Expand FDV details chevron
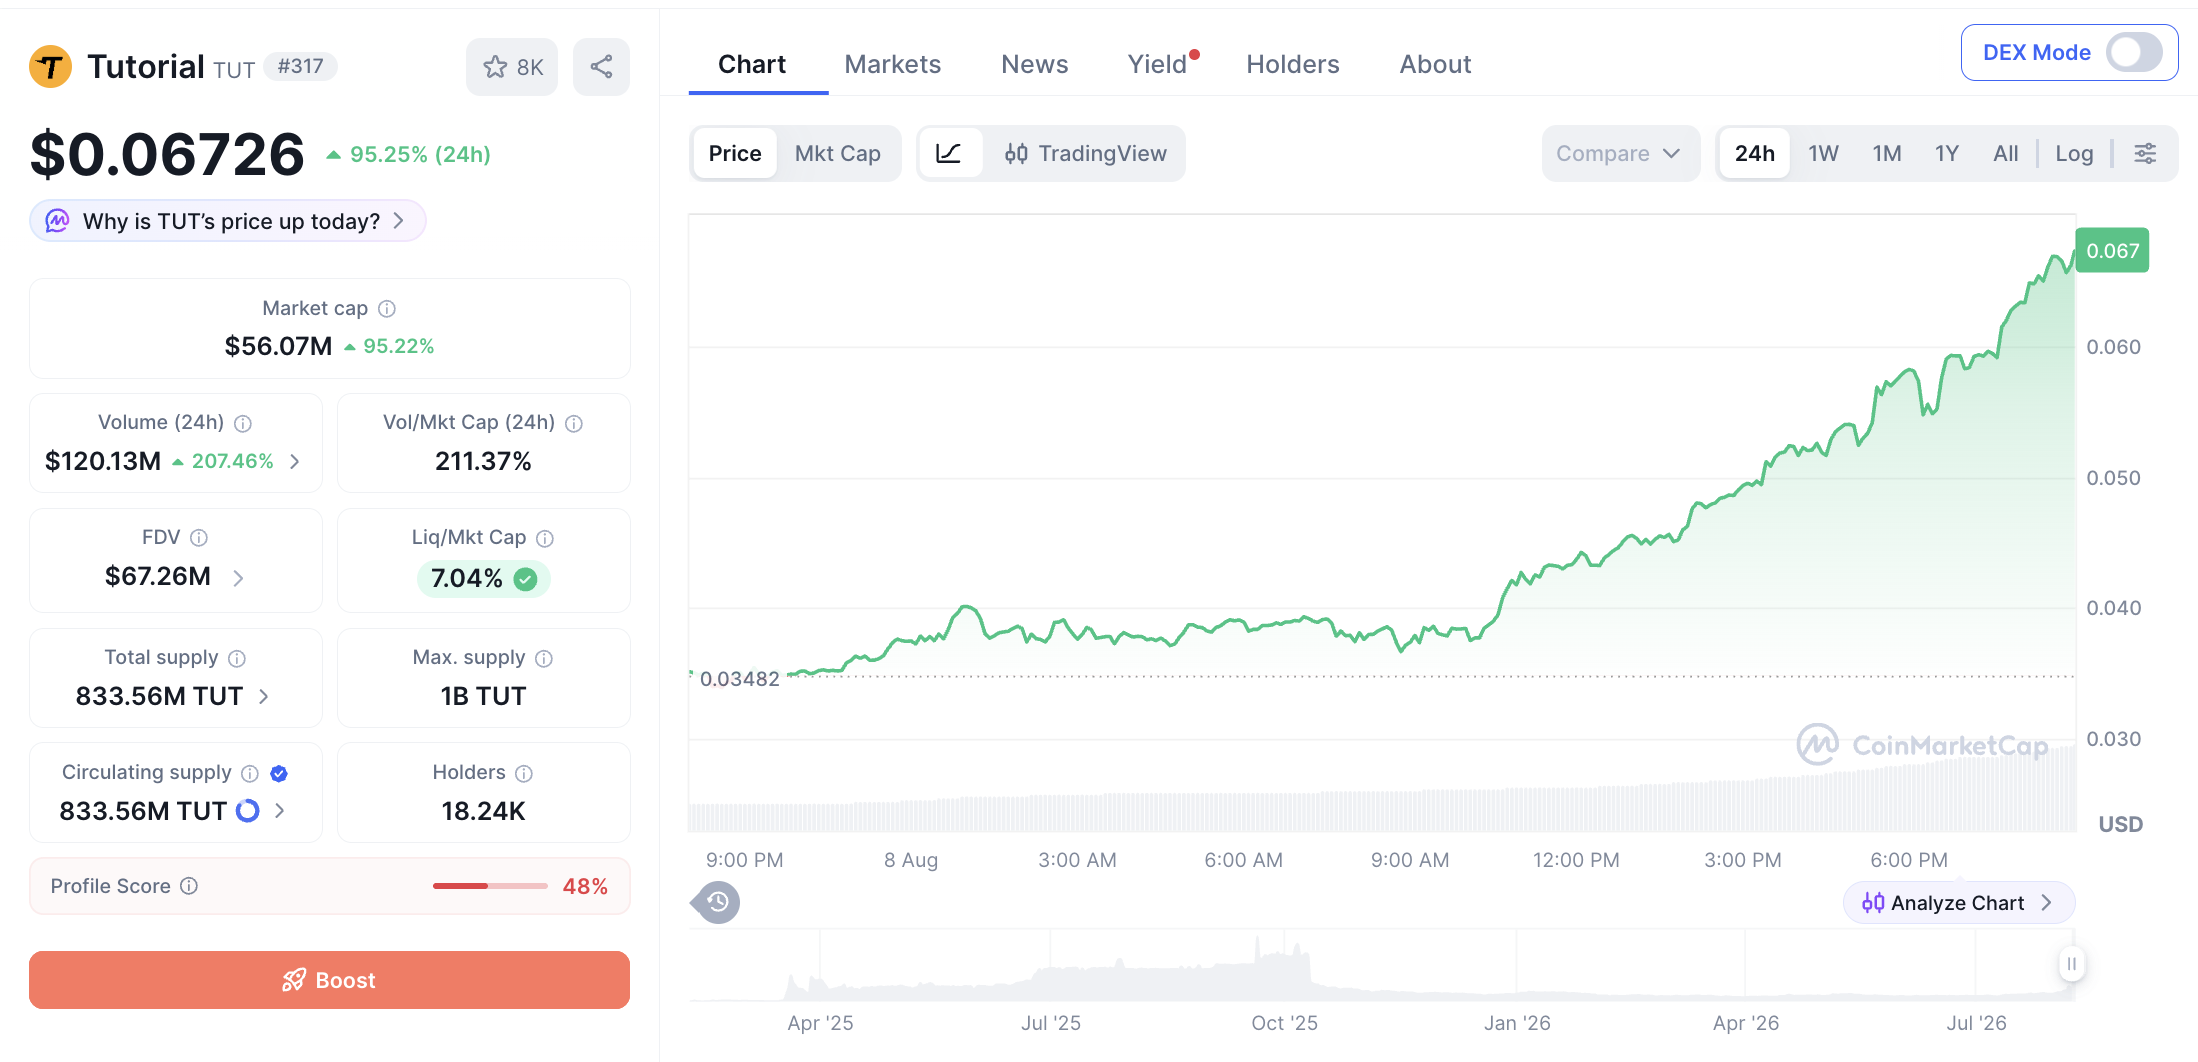The image size is (2198, 1062). [x=238, y=577]
